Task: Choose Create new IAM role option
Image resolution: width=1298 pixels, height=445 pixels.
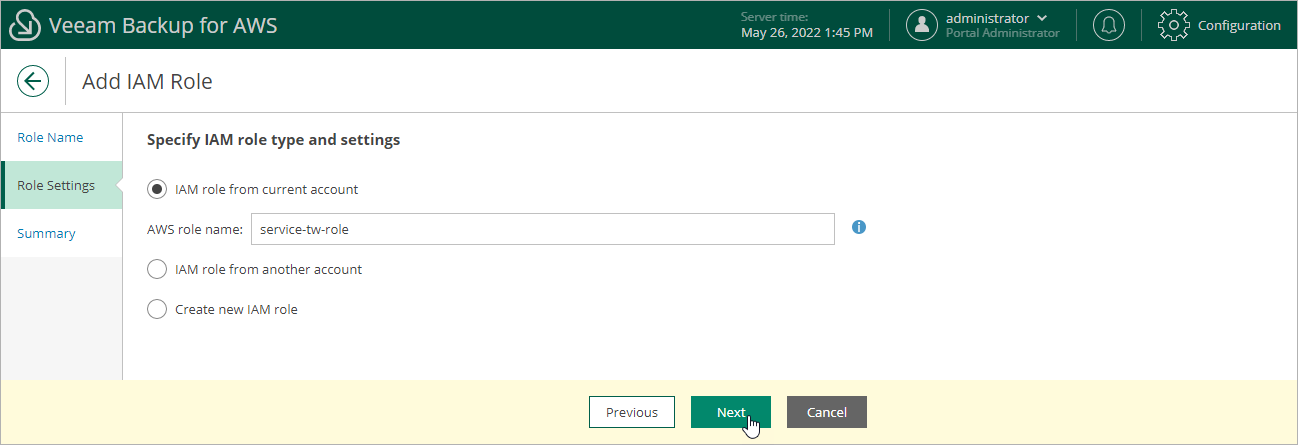Action: click(x=157, y=309)
